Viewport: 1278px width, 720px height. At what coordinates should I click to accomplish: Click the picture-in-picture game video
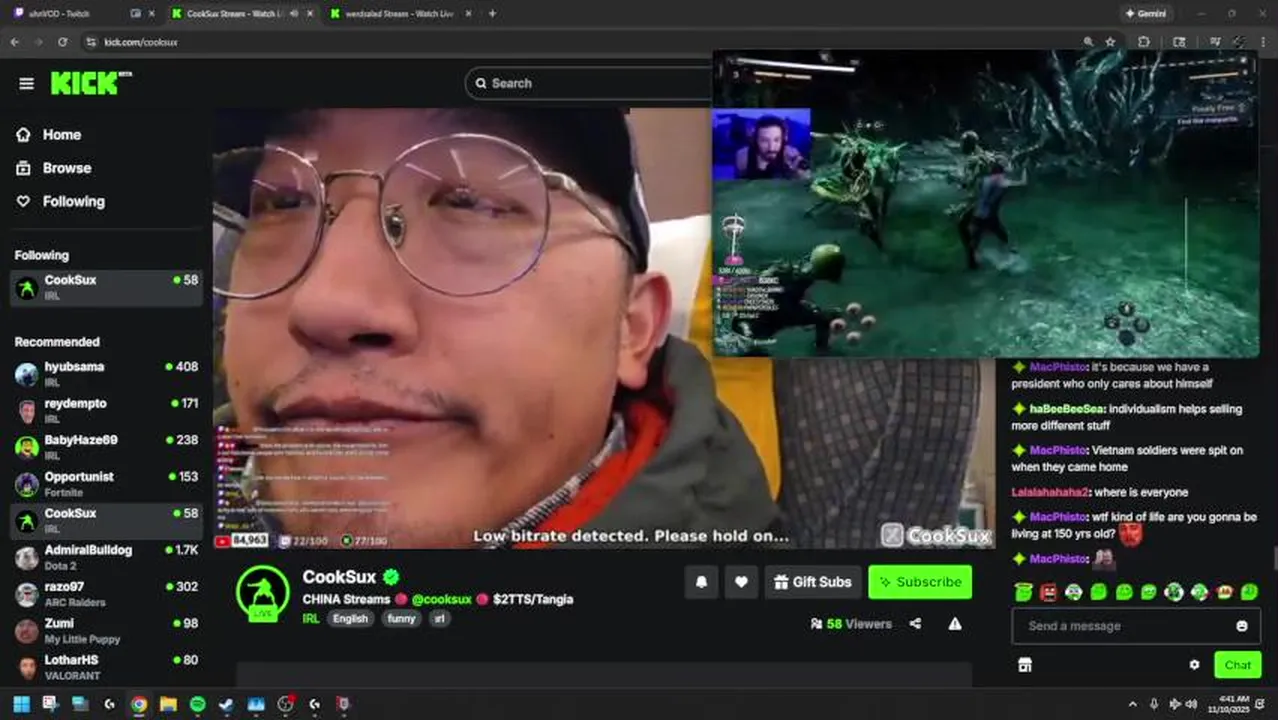point(985,204)
